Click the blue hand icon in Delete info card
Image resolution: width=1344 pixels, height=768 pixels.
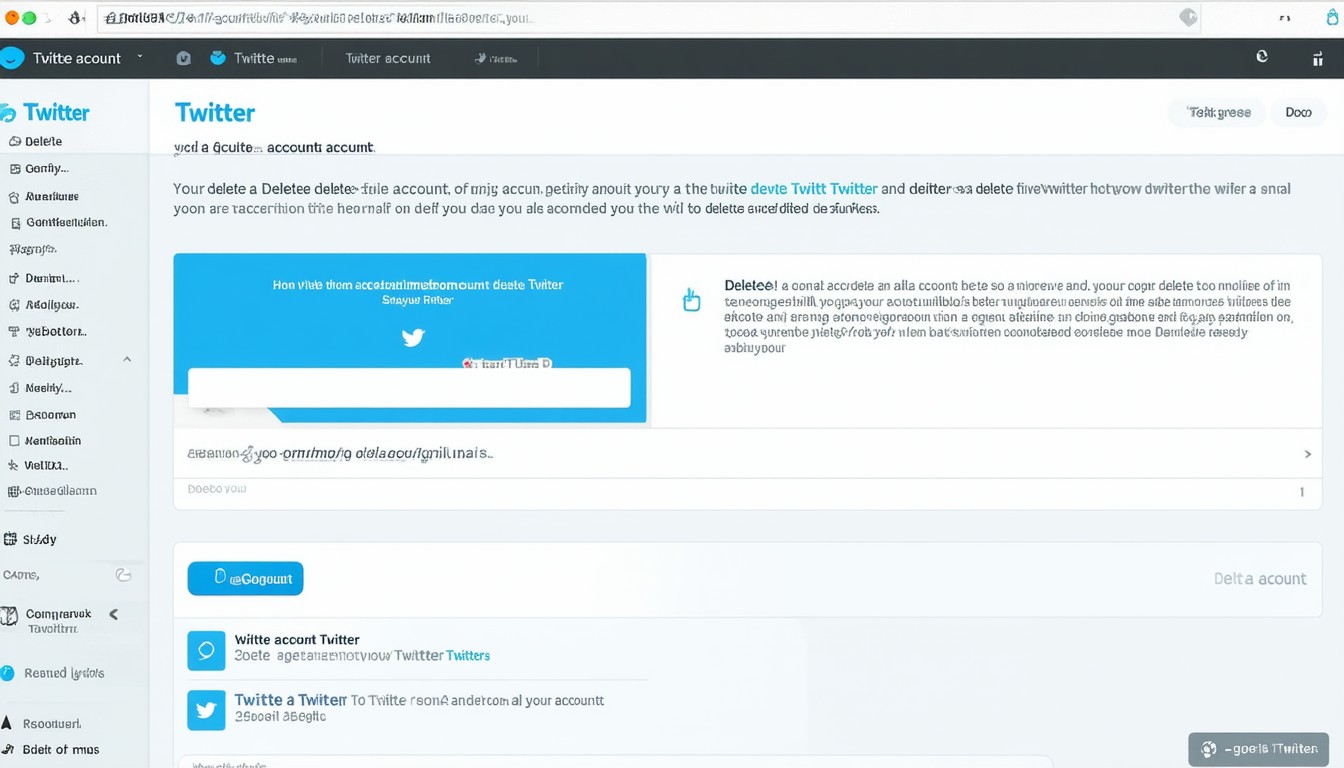(691, 300)
